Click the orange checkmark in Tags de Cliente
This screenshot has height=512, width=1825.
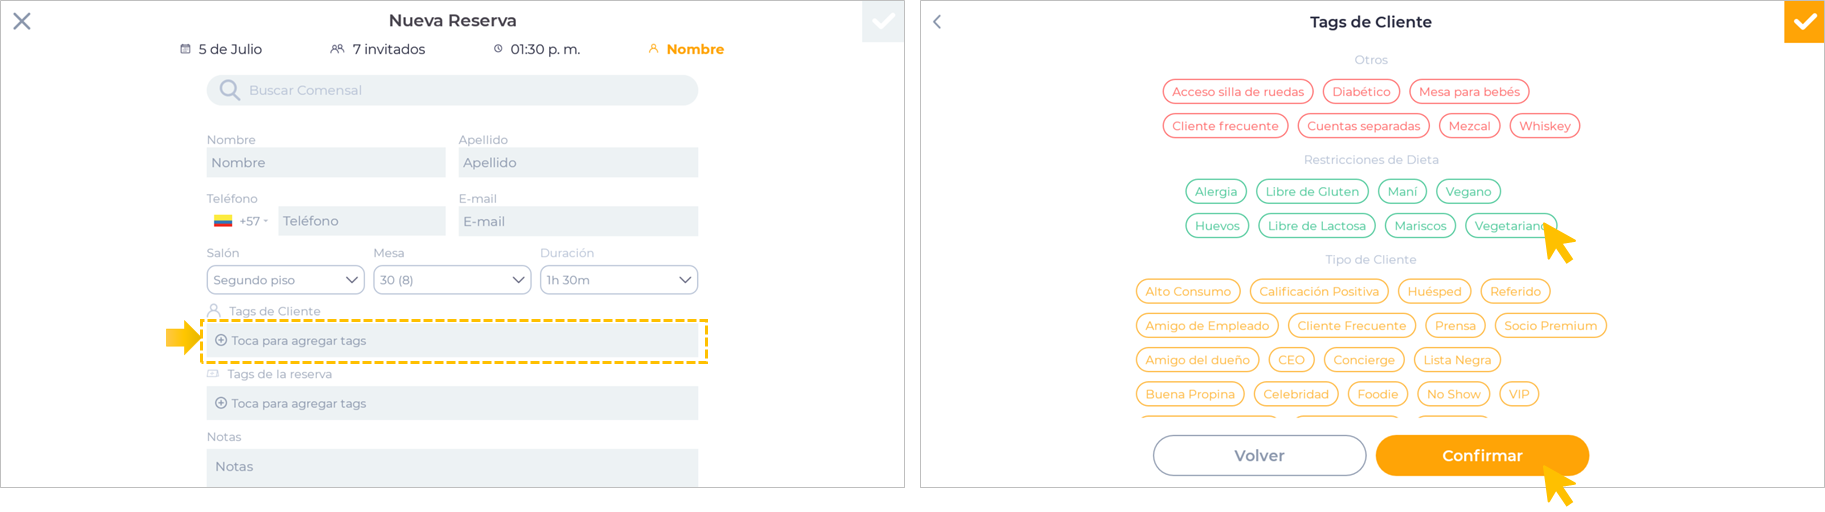[1804, 22]
